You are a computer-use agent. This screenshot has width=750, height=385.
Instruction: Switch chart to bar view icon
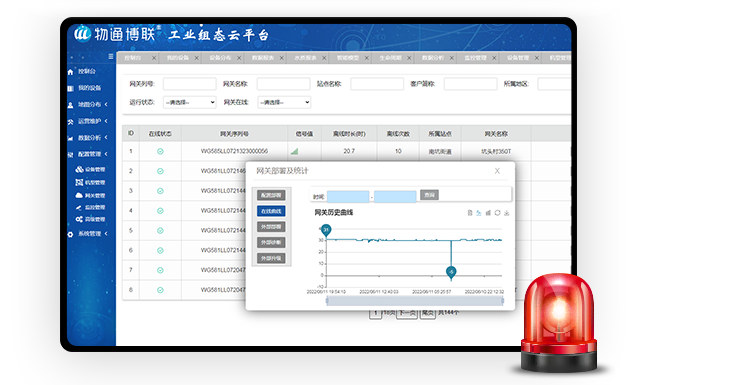(488, 213)
